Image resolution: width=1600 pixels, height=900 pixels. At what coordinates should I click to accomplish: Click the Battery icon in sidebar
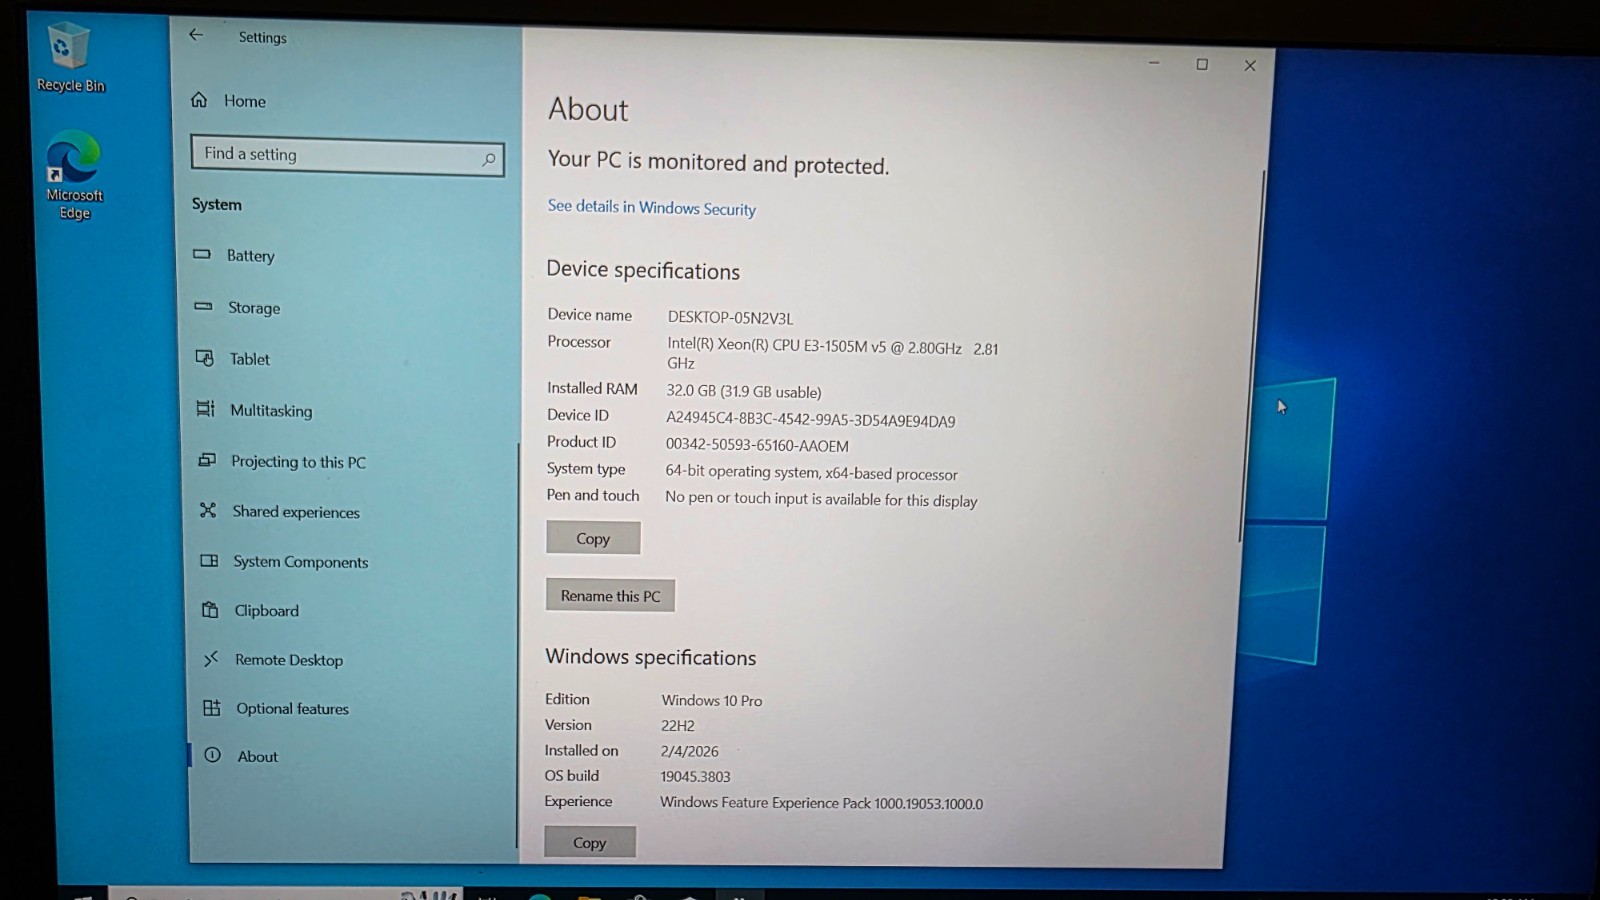click(x=202, y=254)
